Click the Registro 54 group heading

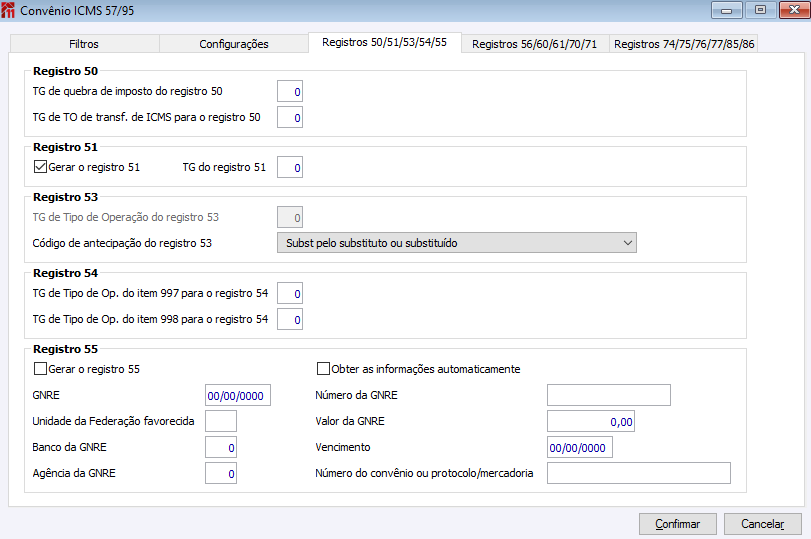[x=65, y=273]
